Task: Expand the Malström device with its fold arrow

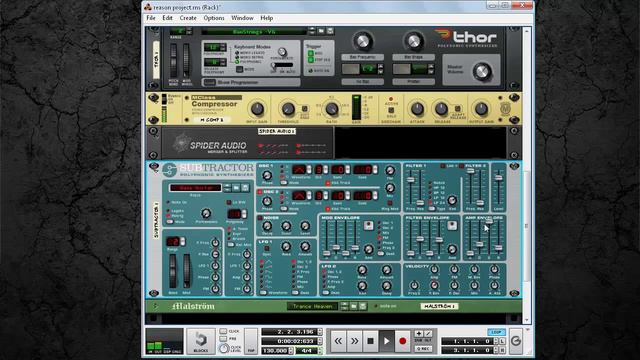Action: click(155, 306)
